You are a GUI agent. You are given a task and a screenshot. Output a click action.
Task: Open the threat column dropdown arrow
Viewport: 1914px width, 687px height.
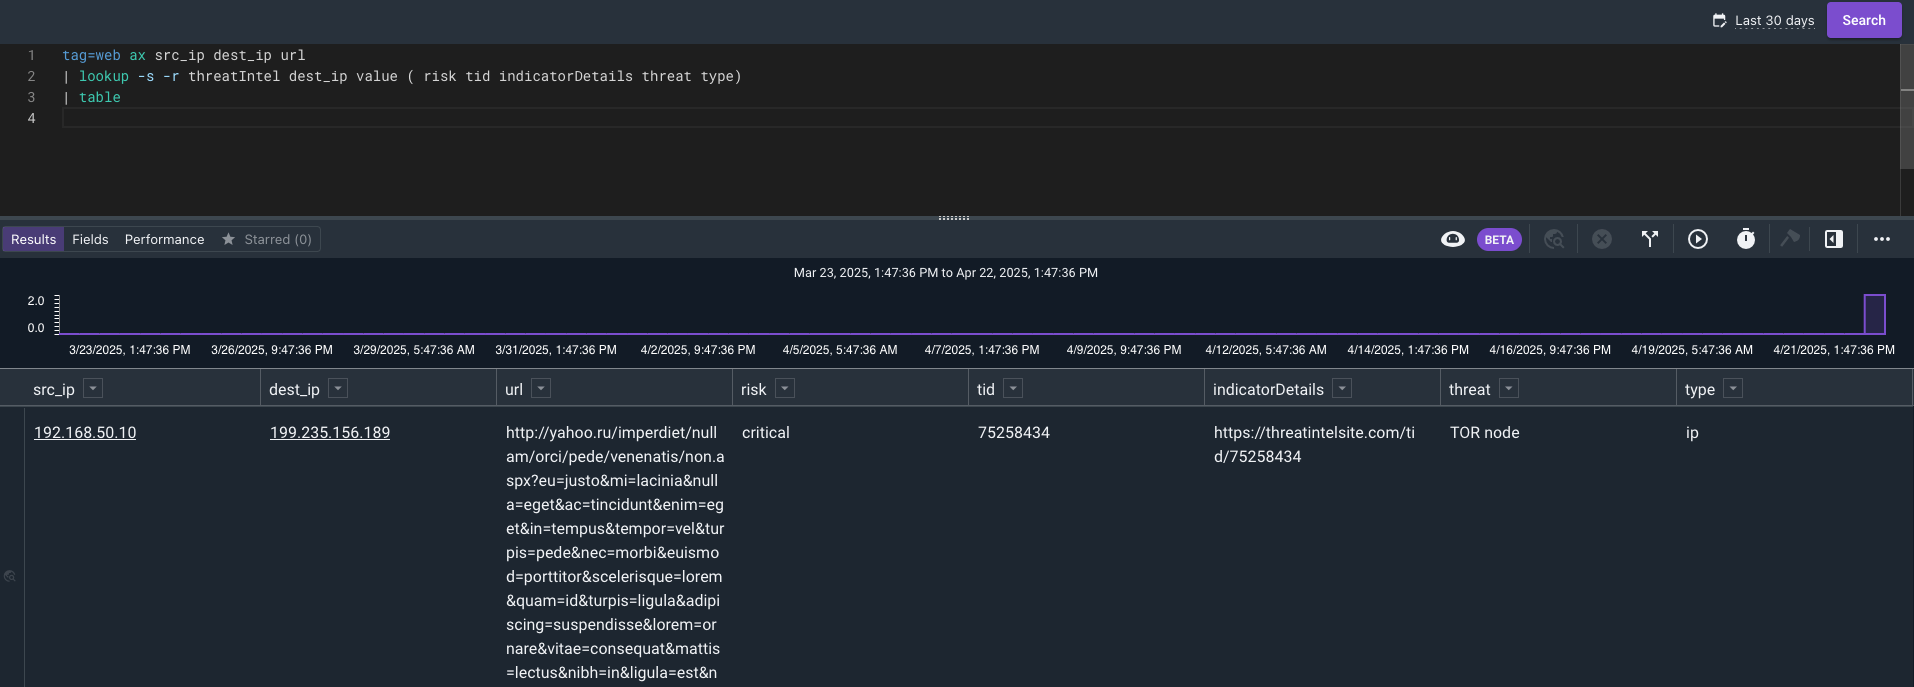[1509, 388]
